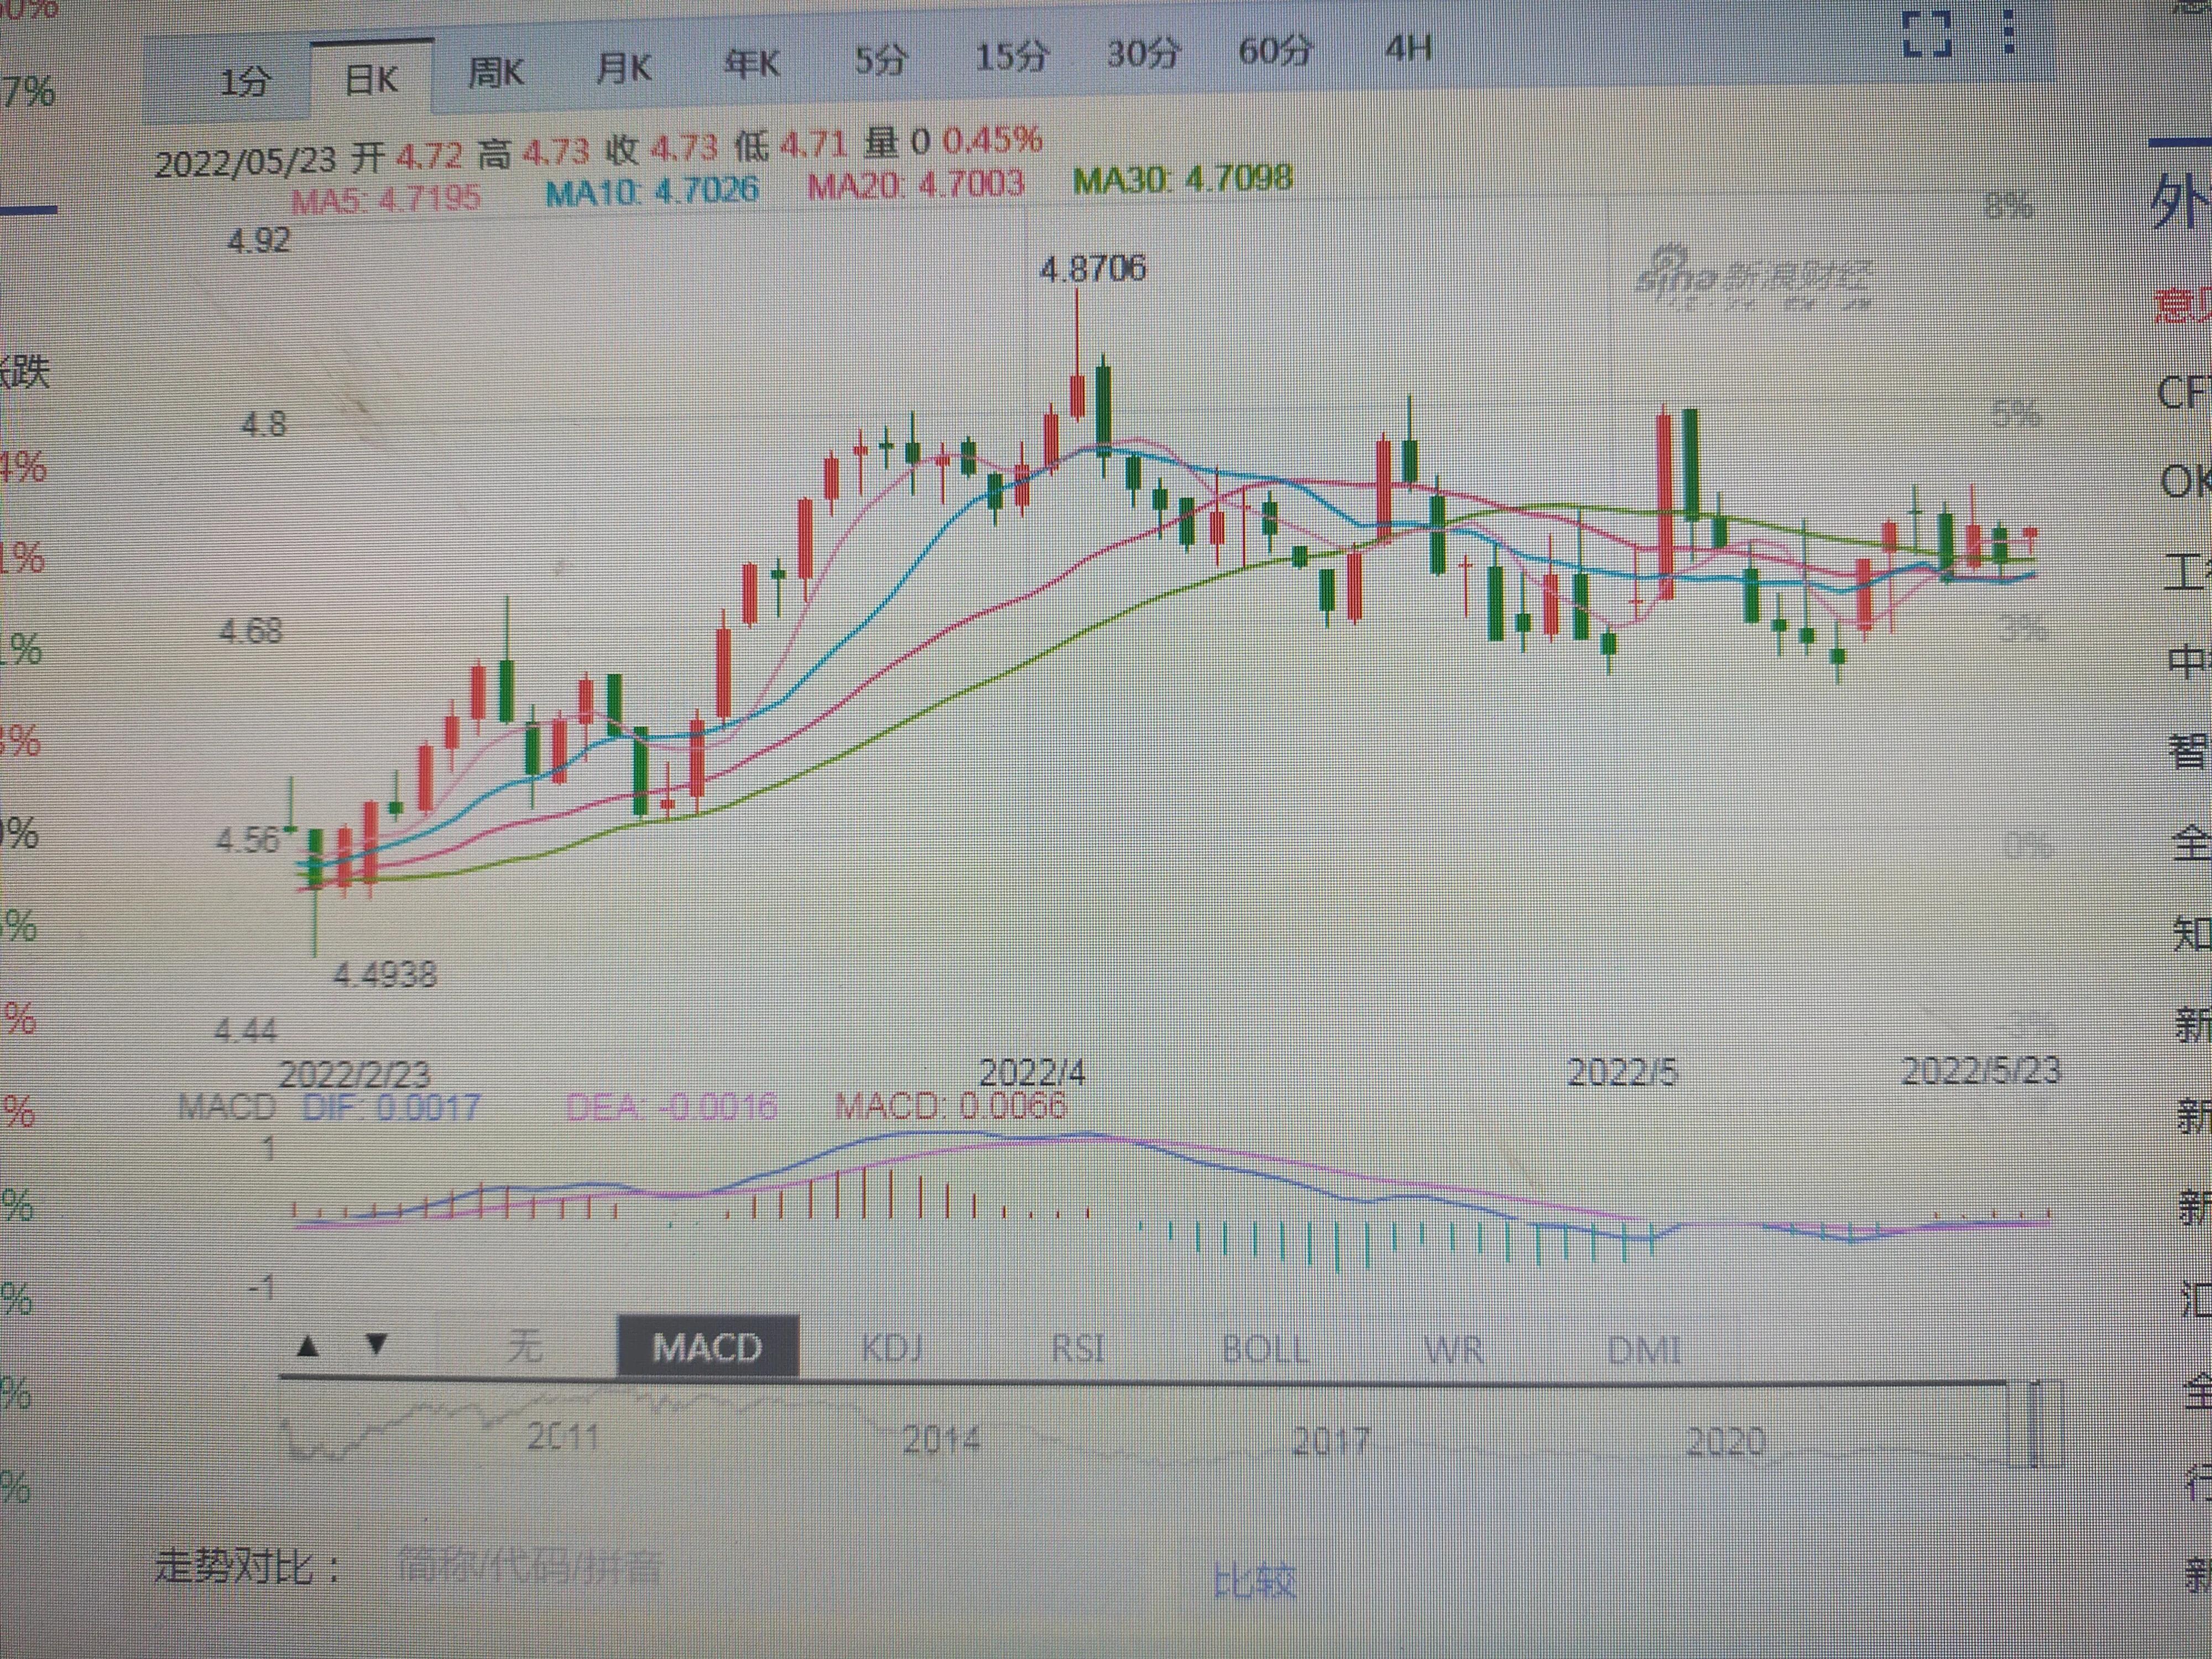Show the 年K yearly chart
The height and width of the screenshot is (1659, 2212).
(751, 64)
